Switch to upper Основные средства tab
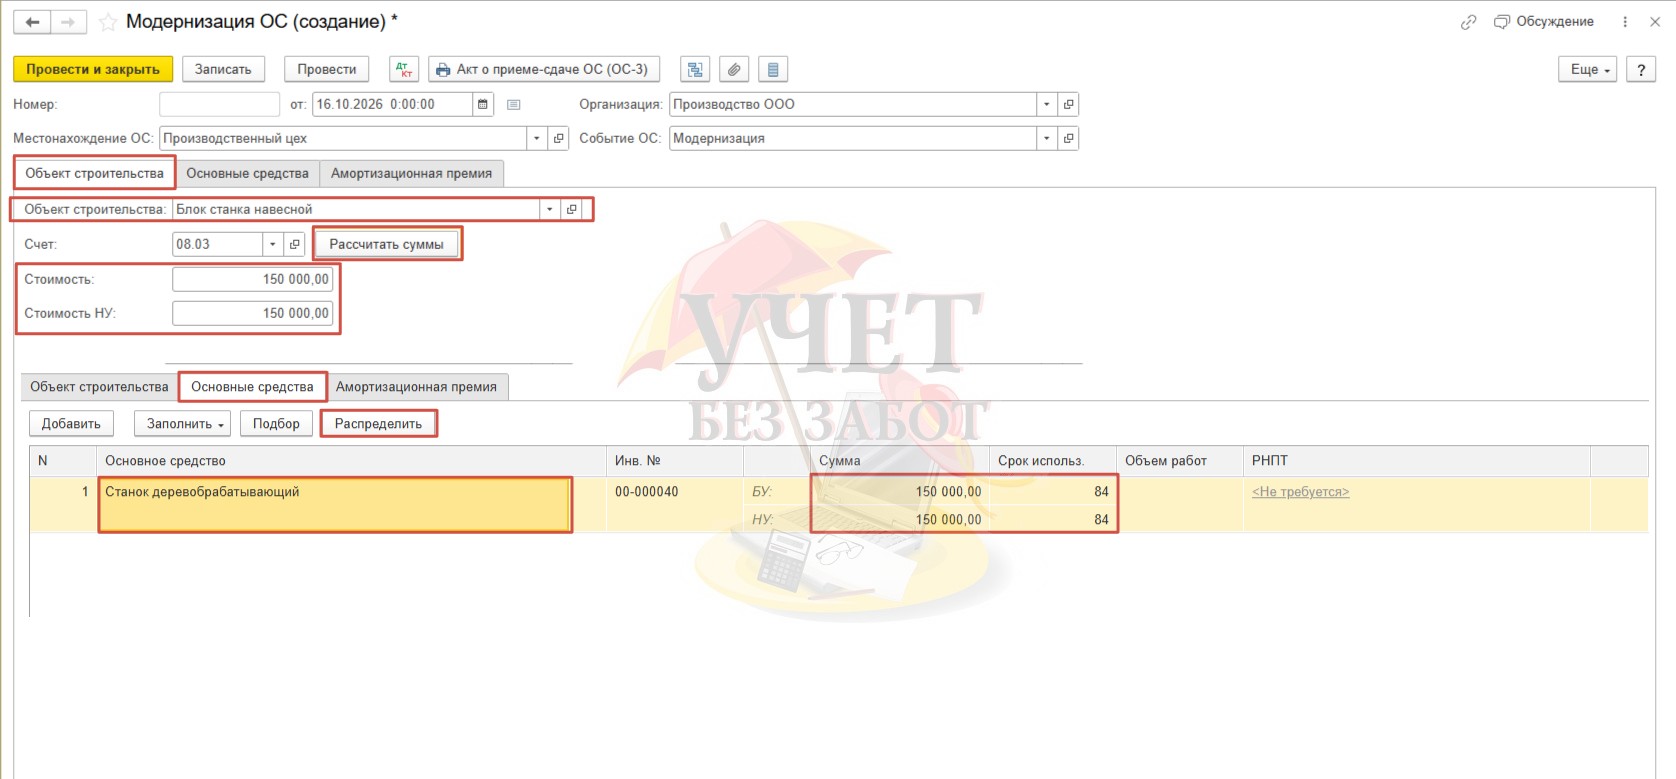The height and width of the screenshot is (779, 1676). click(x=247, y=173)
